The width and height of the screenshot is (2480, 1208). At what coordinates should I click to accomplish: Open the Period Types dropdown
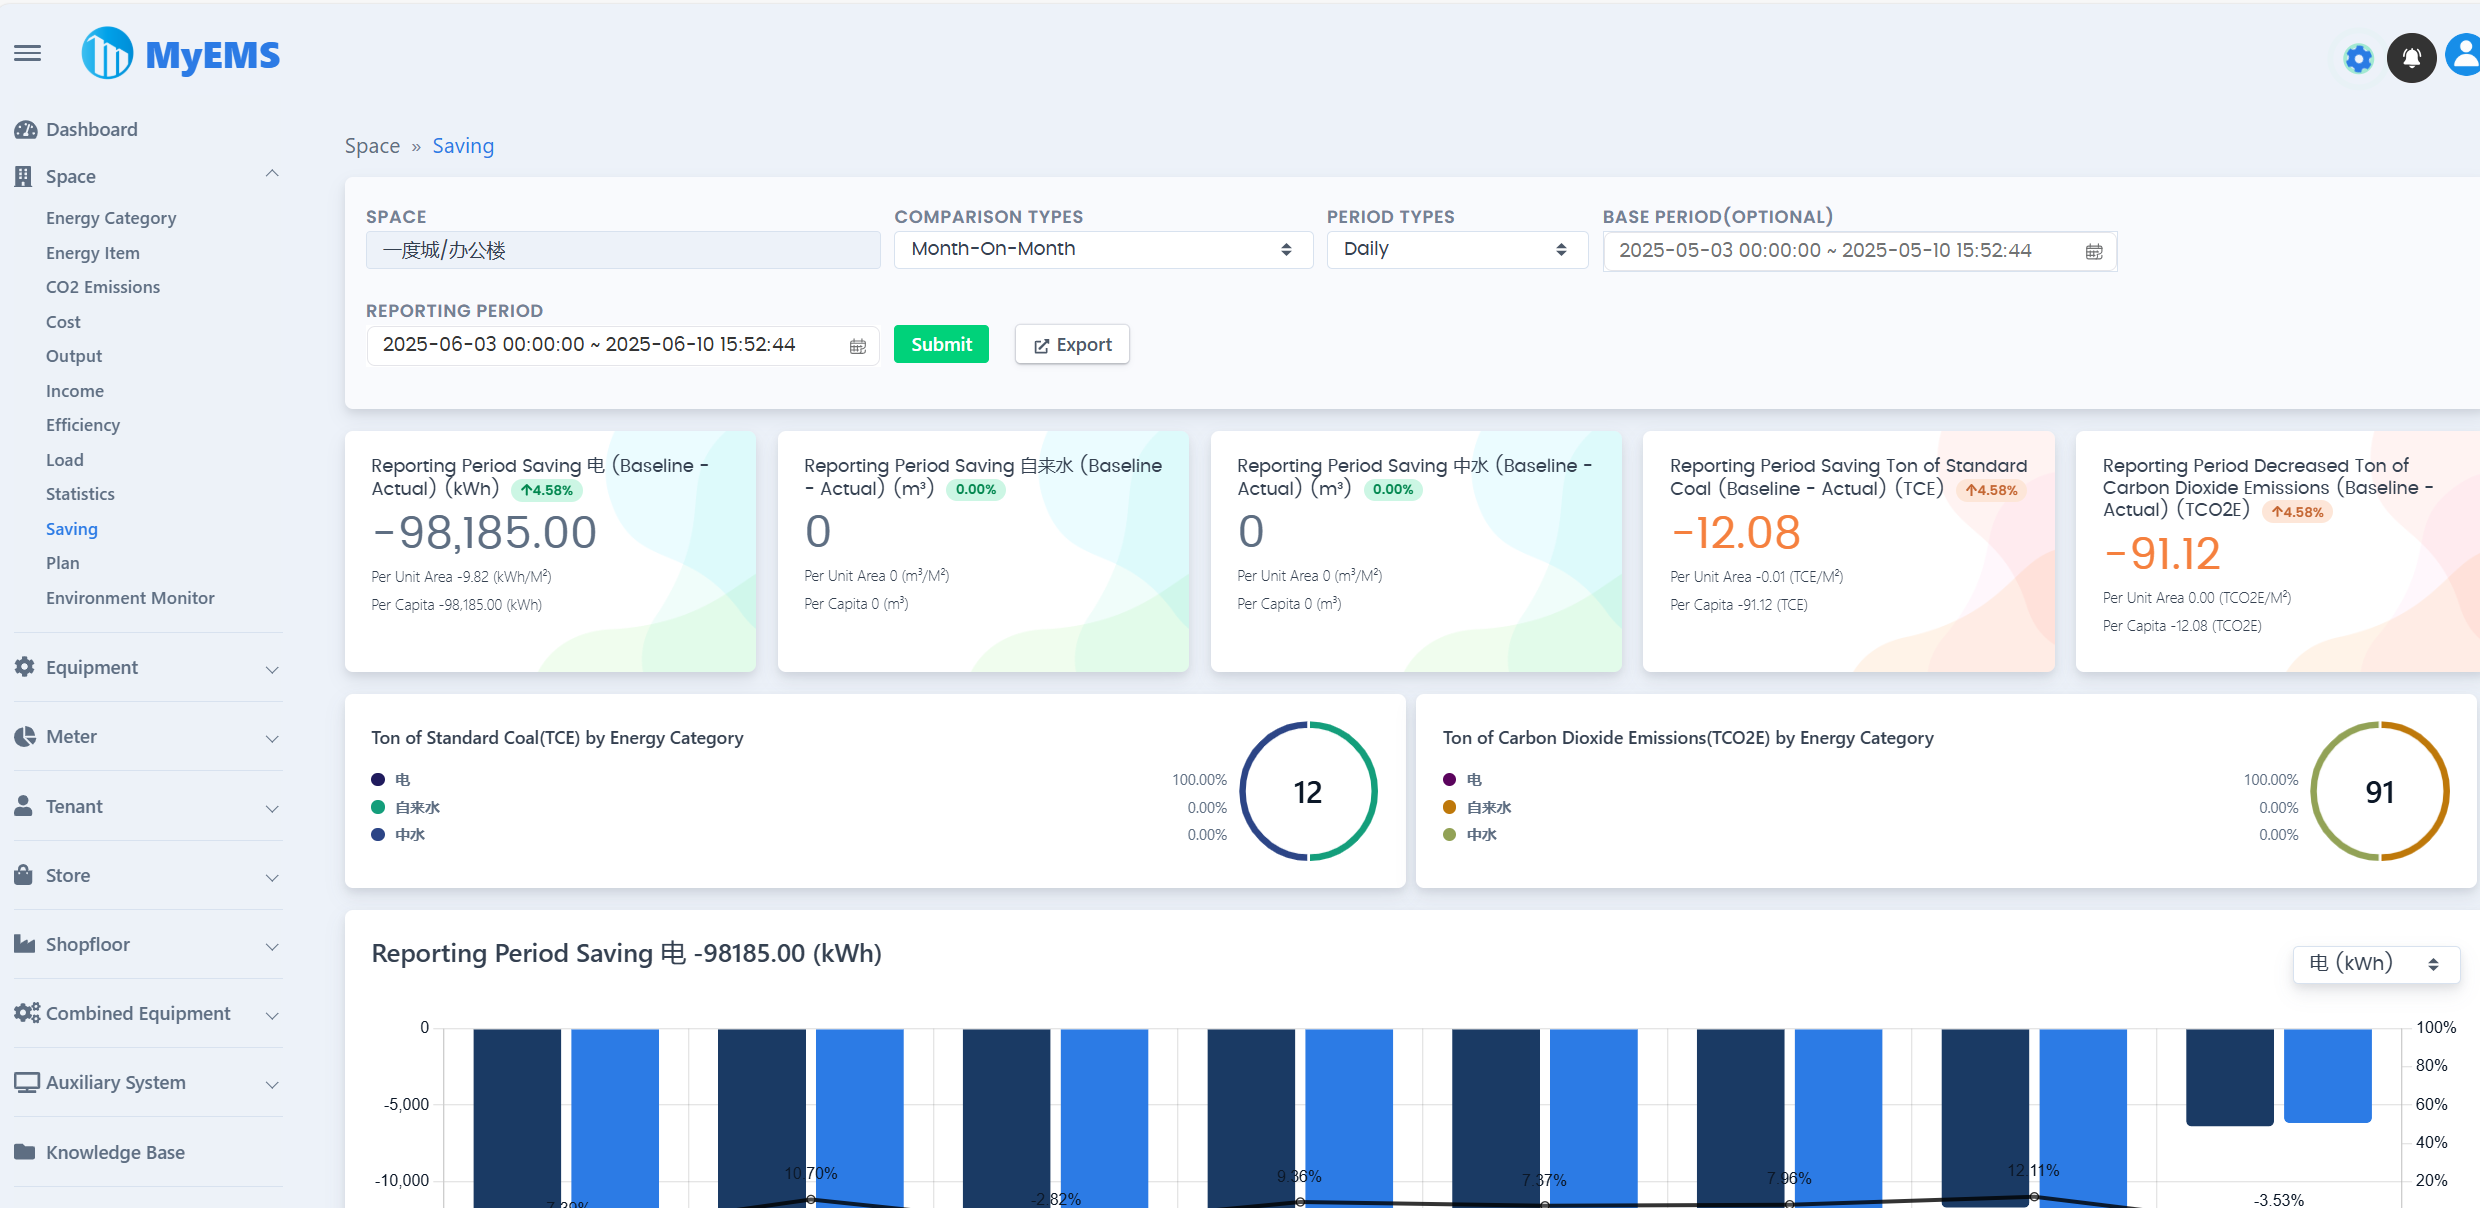click(x=1456, y=249)
